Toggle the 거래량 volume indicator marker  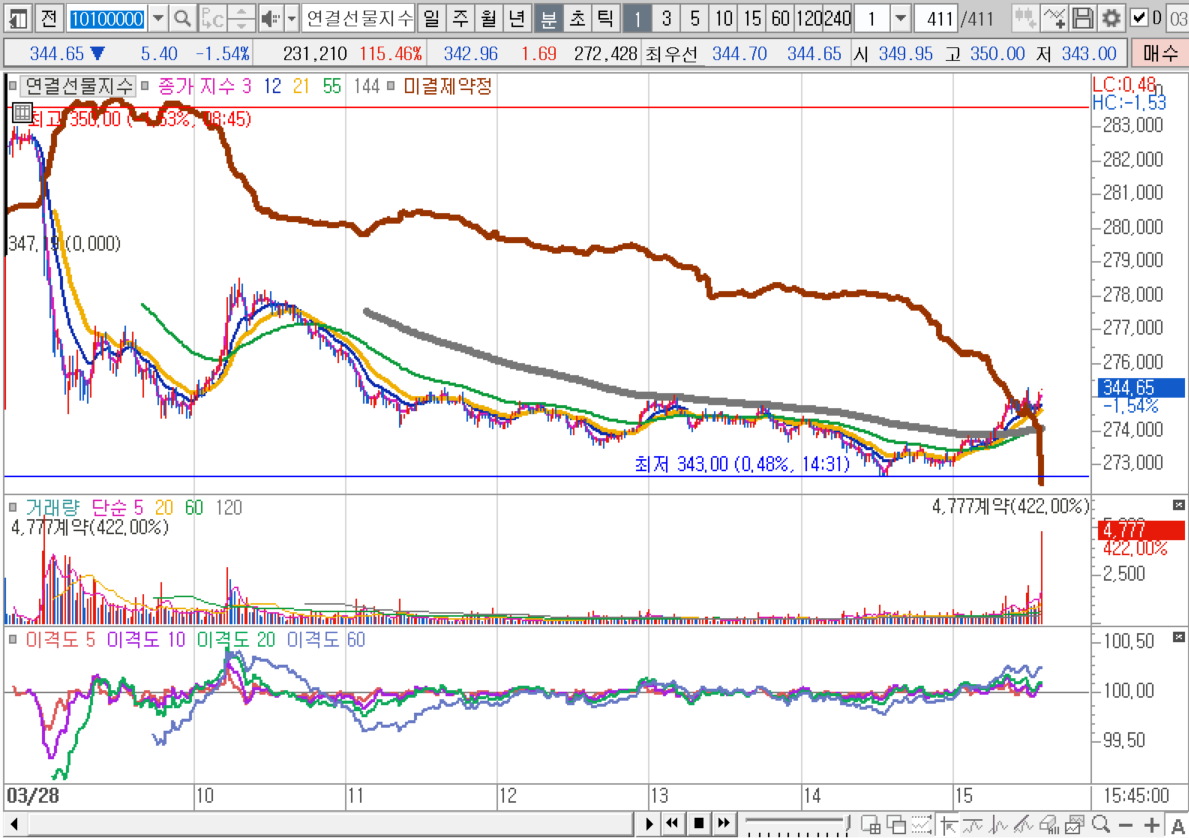click(13, 508)
